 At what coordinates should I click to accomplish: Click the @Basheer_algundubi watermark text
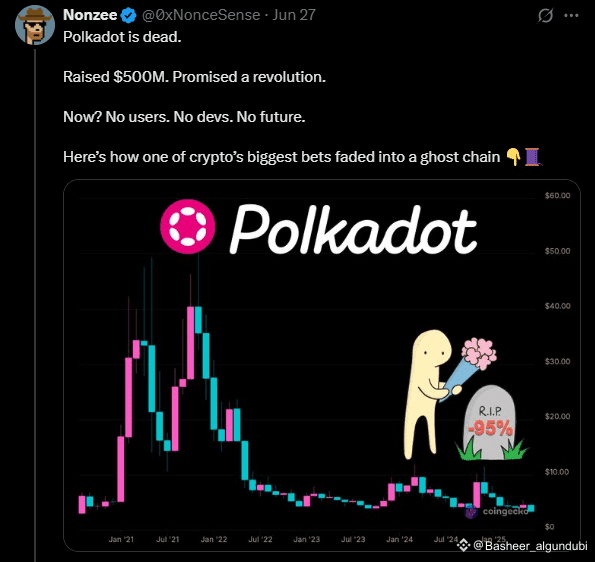pyautogui.click(x=530, y=546)
